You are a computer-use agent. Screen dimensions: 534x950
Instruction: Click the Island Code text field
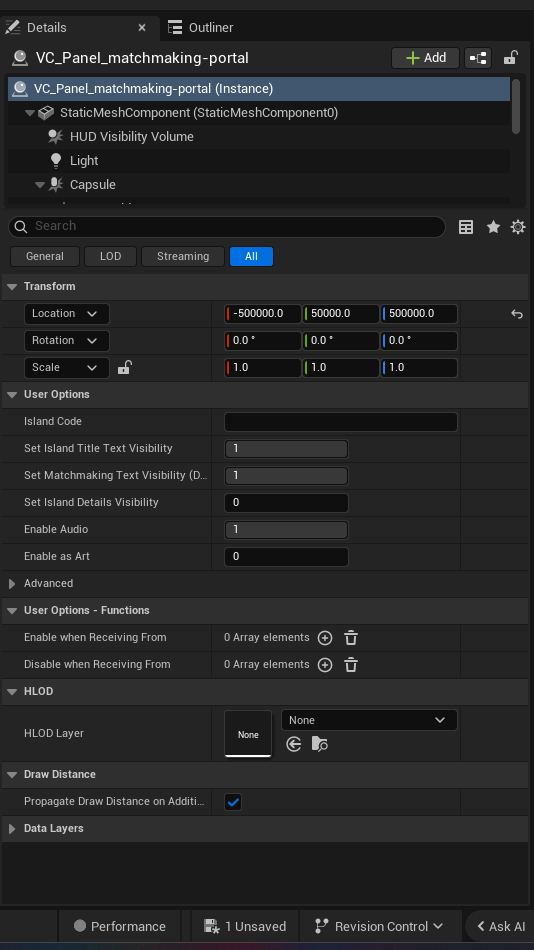(341, 422)
